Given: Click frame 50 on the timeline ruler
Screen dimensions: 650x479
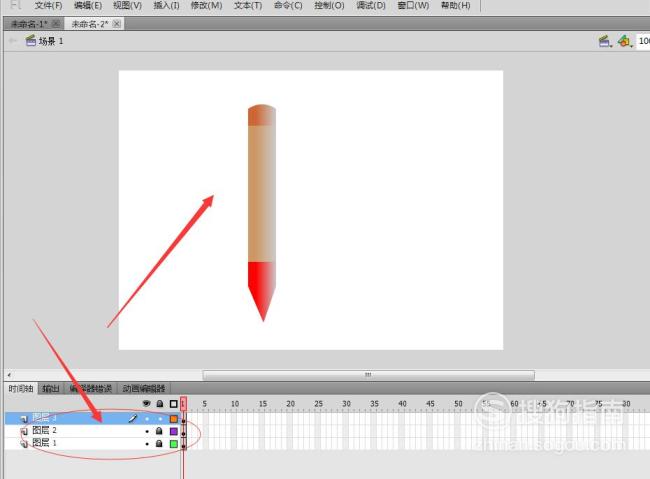Looking at the screenshot, I should point(458,404).
